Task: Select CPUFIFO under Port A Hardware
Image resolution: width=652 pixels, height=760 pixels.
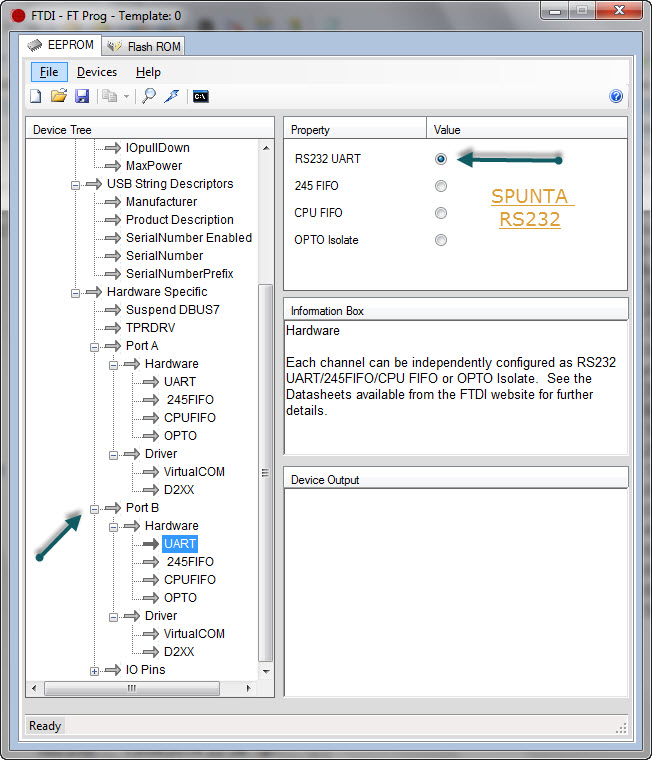Action: (190, 418)
